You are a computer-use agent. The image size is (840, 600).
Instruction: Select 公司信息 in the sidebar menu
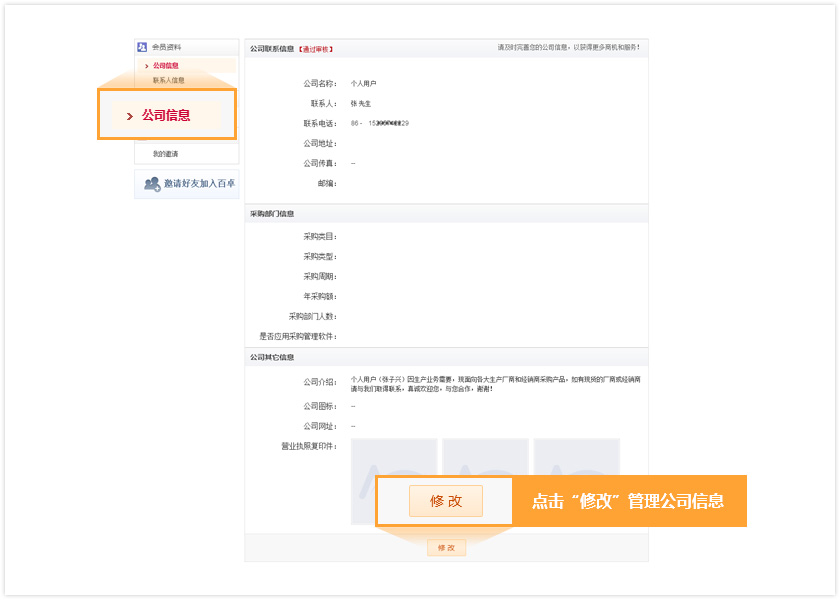(x=166, y=65)
